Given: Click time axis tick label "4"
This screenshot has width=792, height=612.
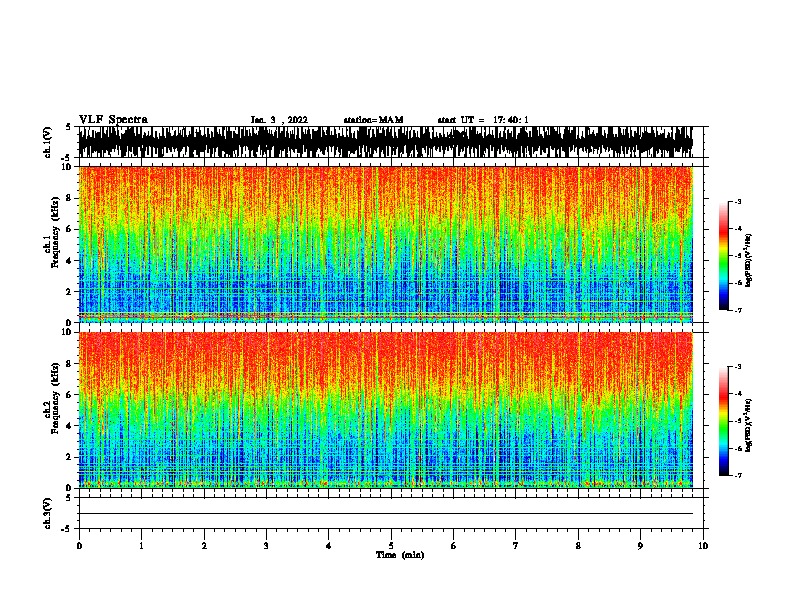Looking at the screenshot, I should pos(329,546).
